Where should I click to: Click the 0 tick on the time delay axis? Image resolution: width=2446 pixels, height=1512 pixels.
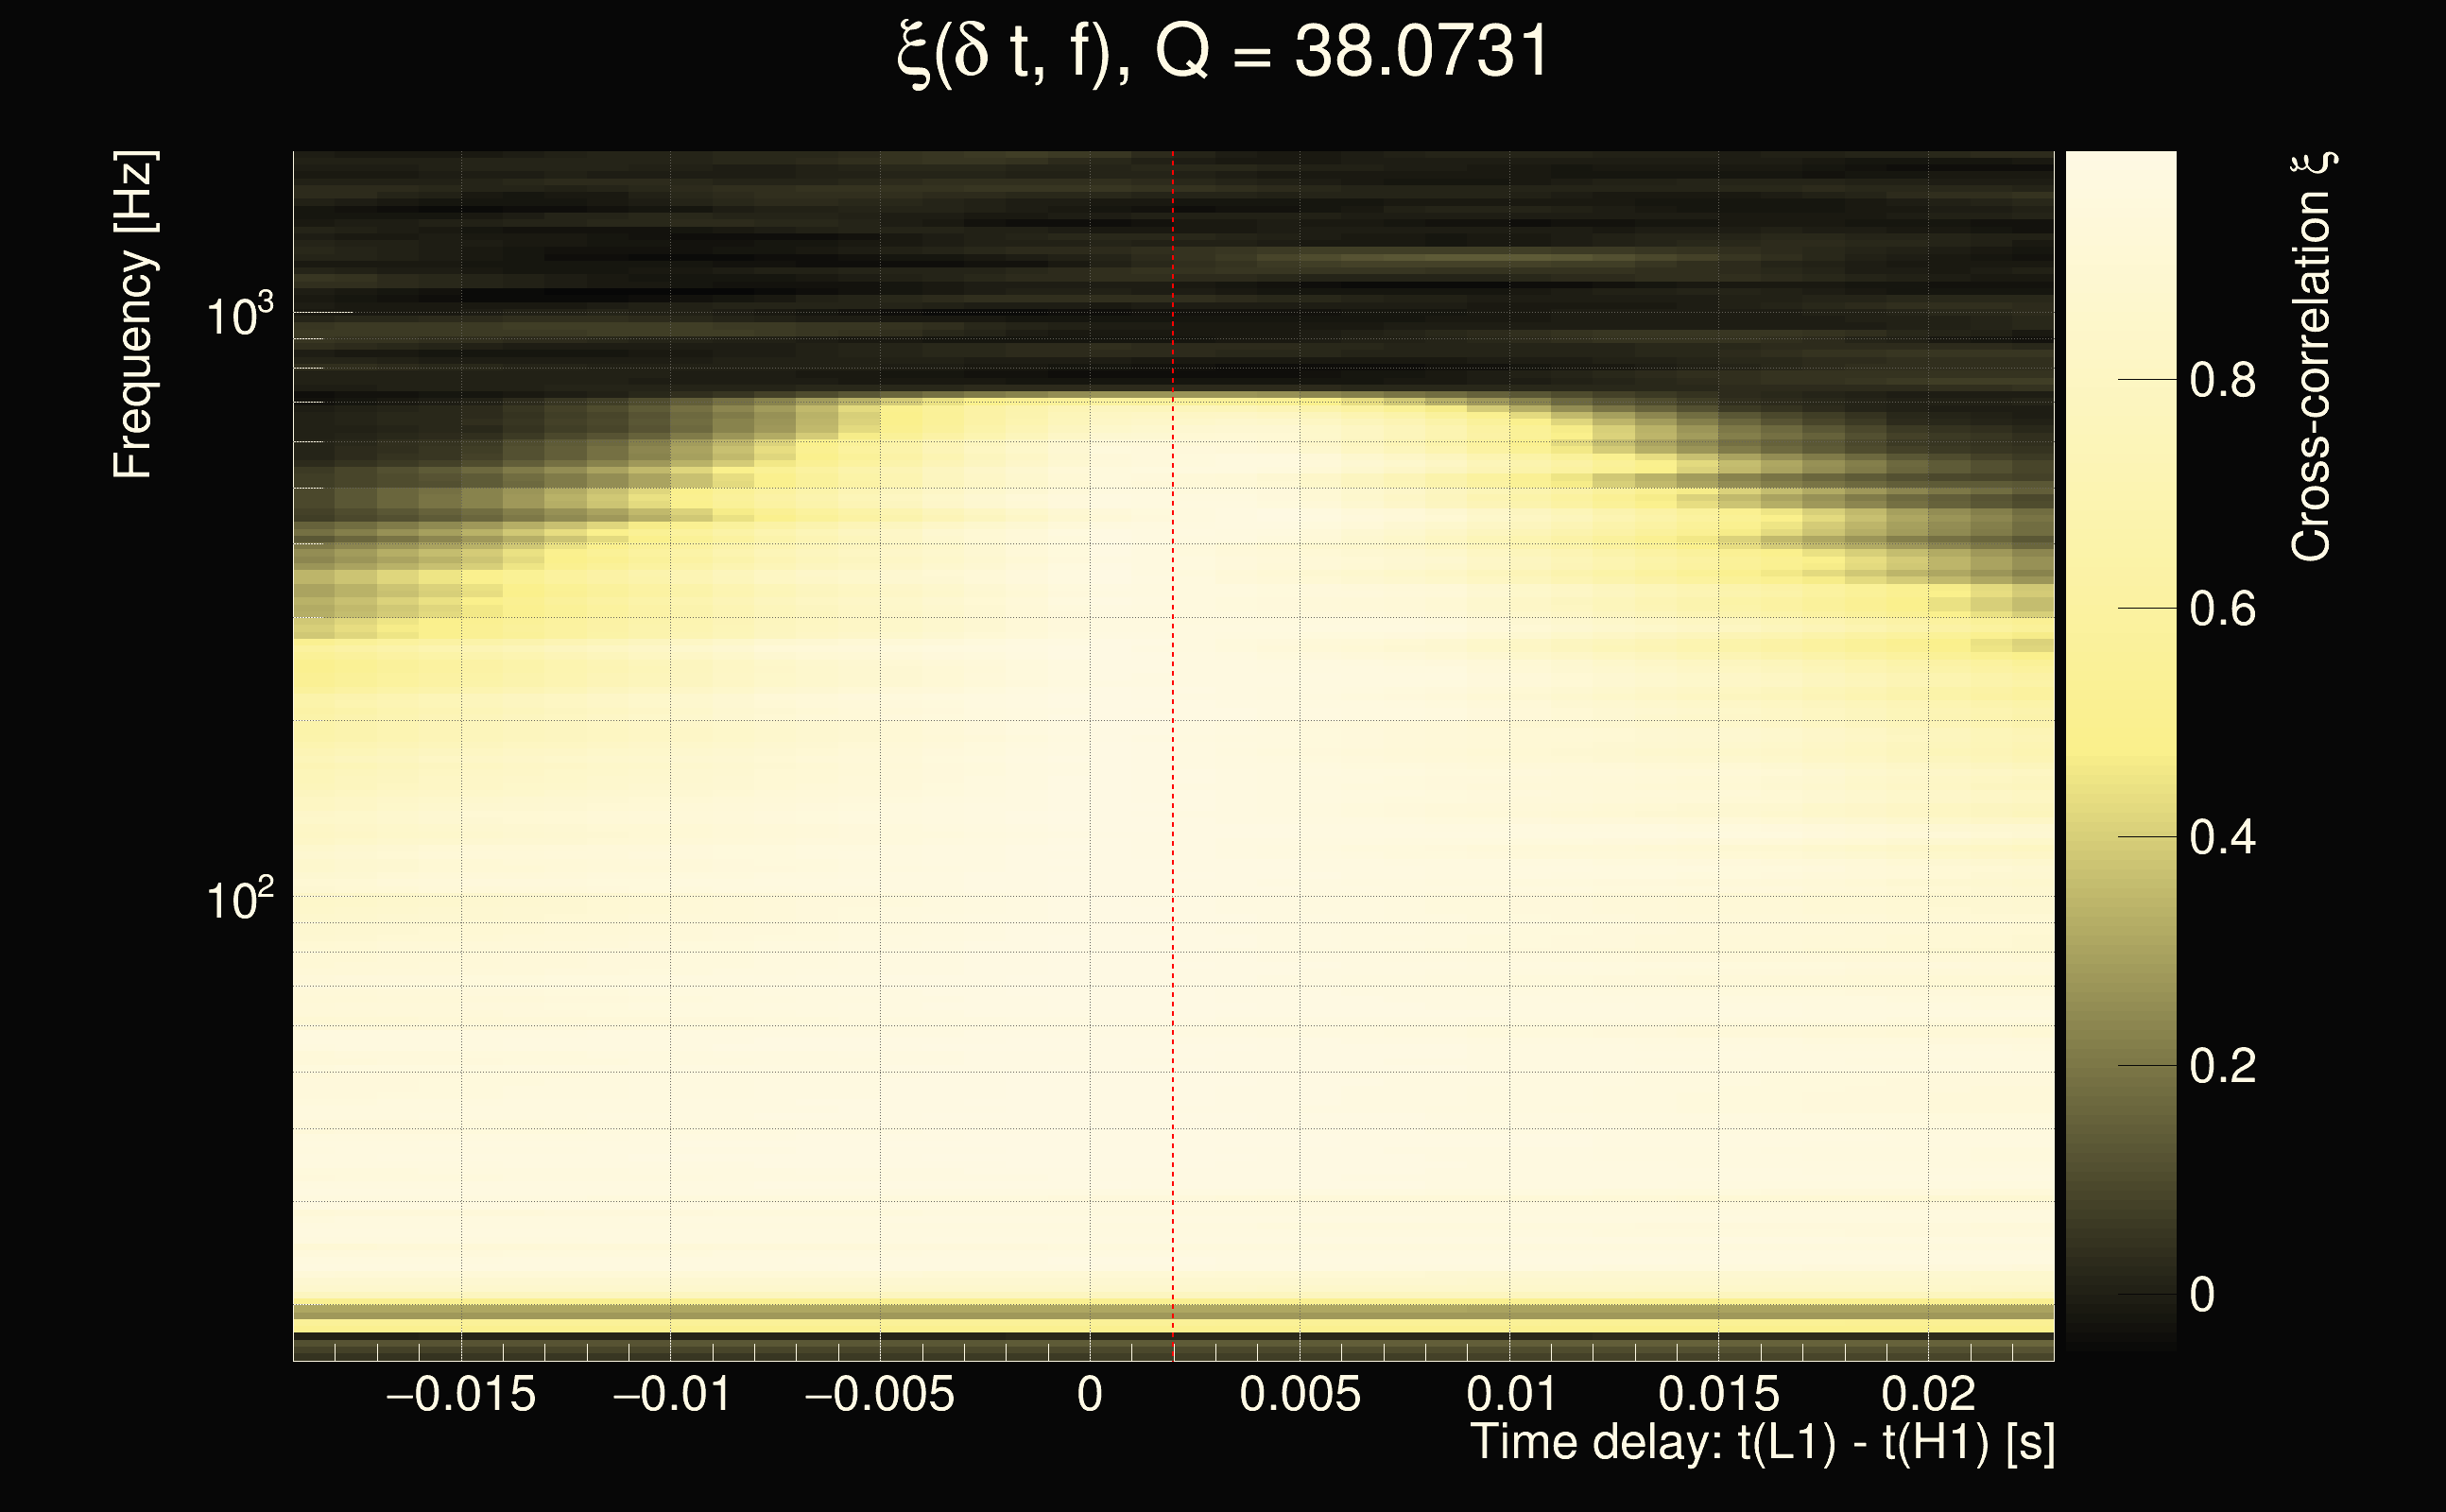1090,1394
